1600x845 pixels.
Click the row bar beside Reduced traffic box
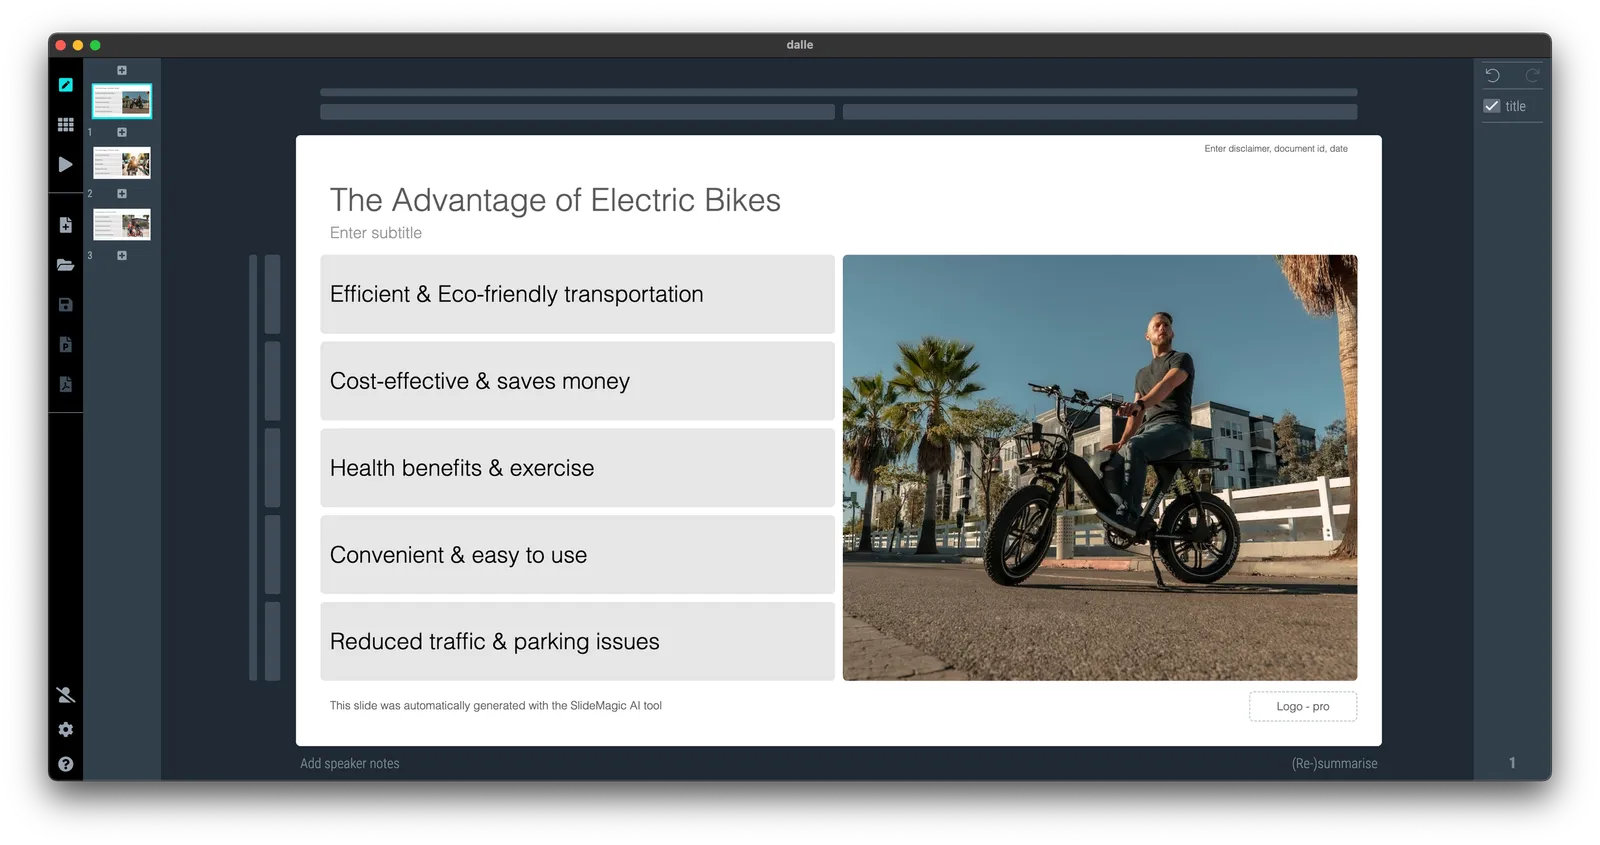[272, 642]
